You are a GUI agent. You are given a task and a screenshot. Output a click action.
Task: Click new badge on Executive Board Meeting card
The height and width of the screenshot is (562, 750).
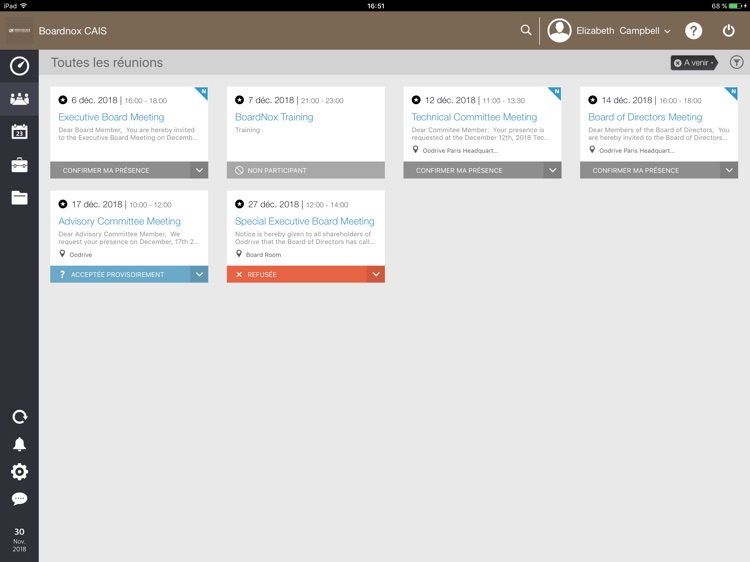(203, 92)
